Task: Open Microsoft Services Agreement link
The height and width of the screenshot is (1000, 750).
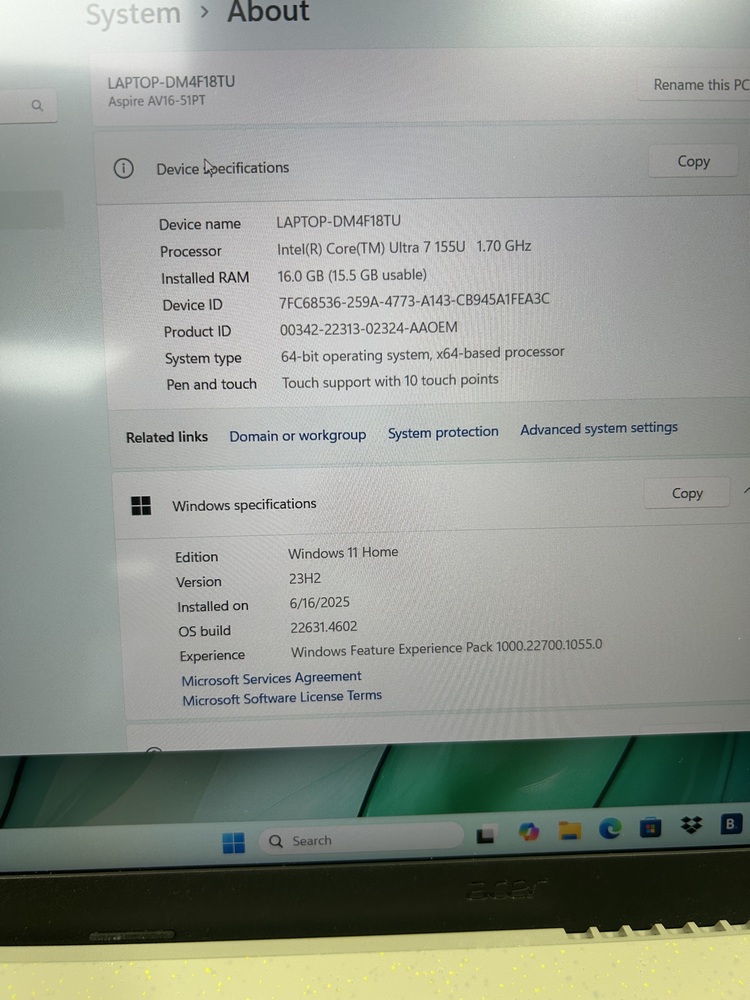Action: 271,679
